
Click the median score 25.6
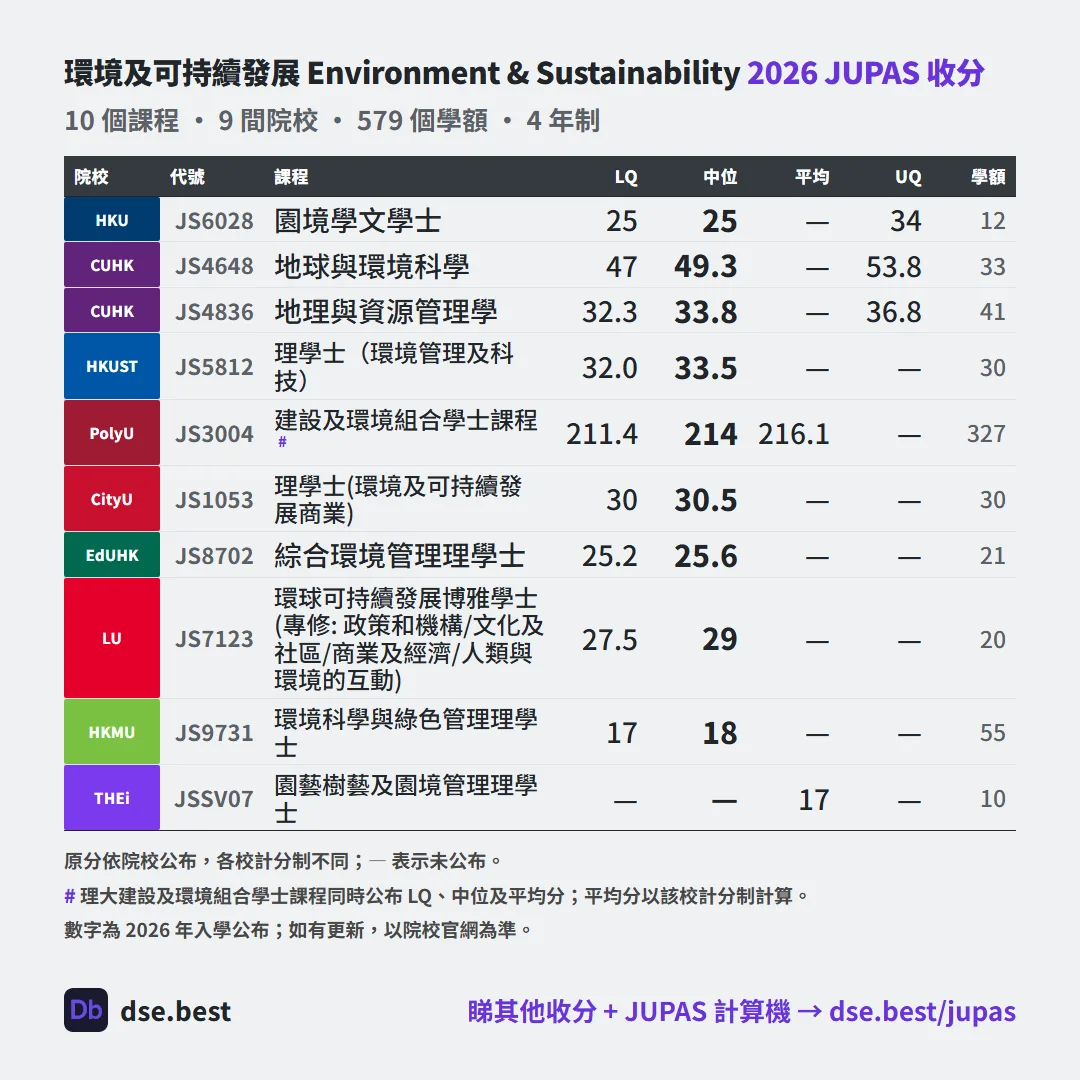(x=705, y=557)
